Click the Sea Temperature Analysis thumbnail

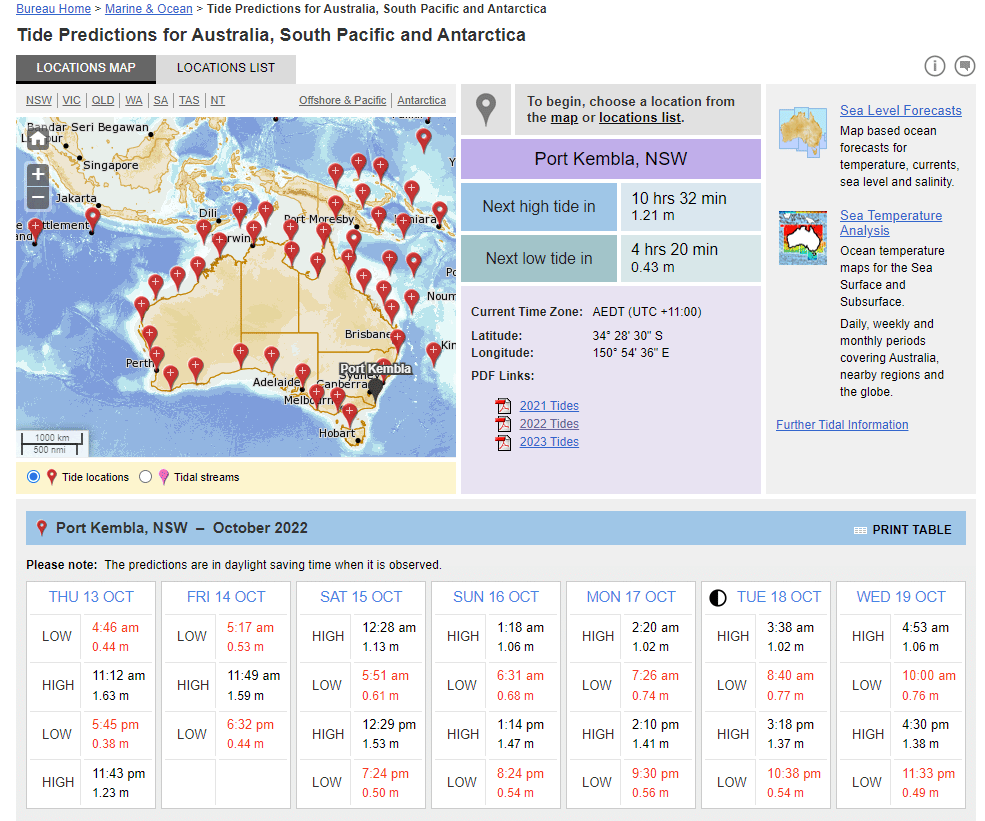click(x=802, y=237)
